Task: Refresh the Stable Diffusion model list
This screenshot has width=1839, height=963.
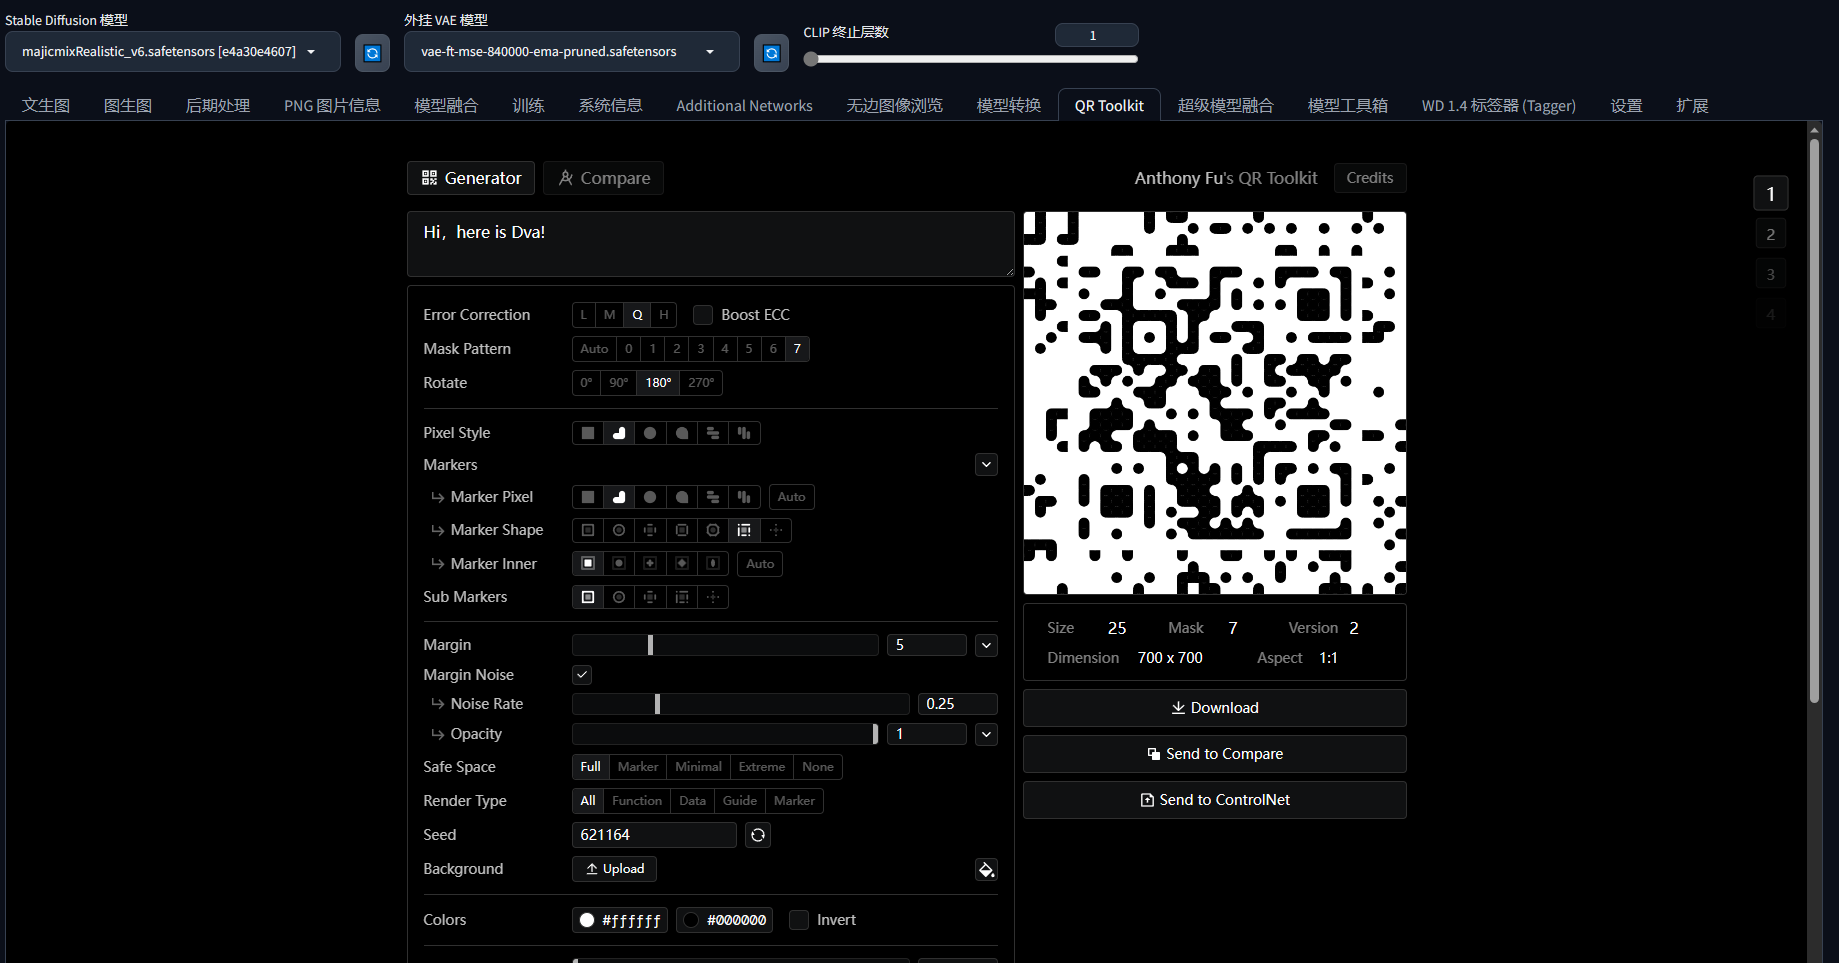Action: [x=372, y=53]
